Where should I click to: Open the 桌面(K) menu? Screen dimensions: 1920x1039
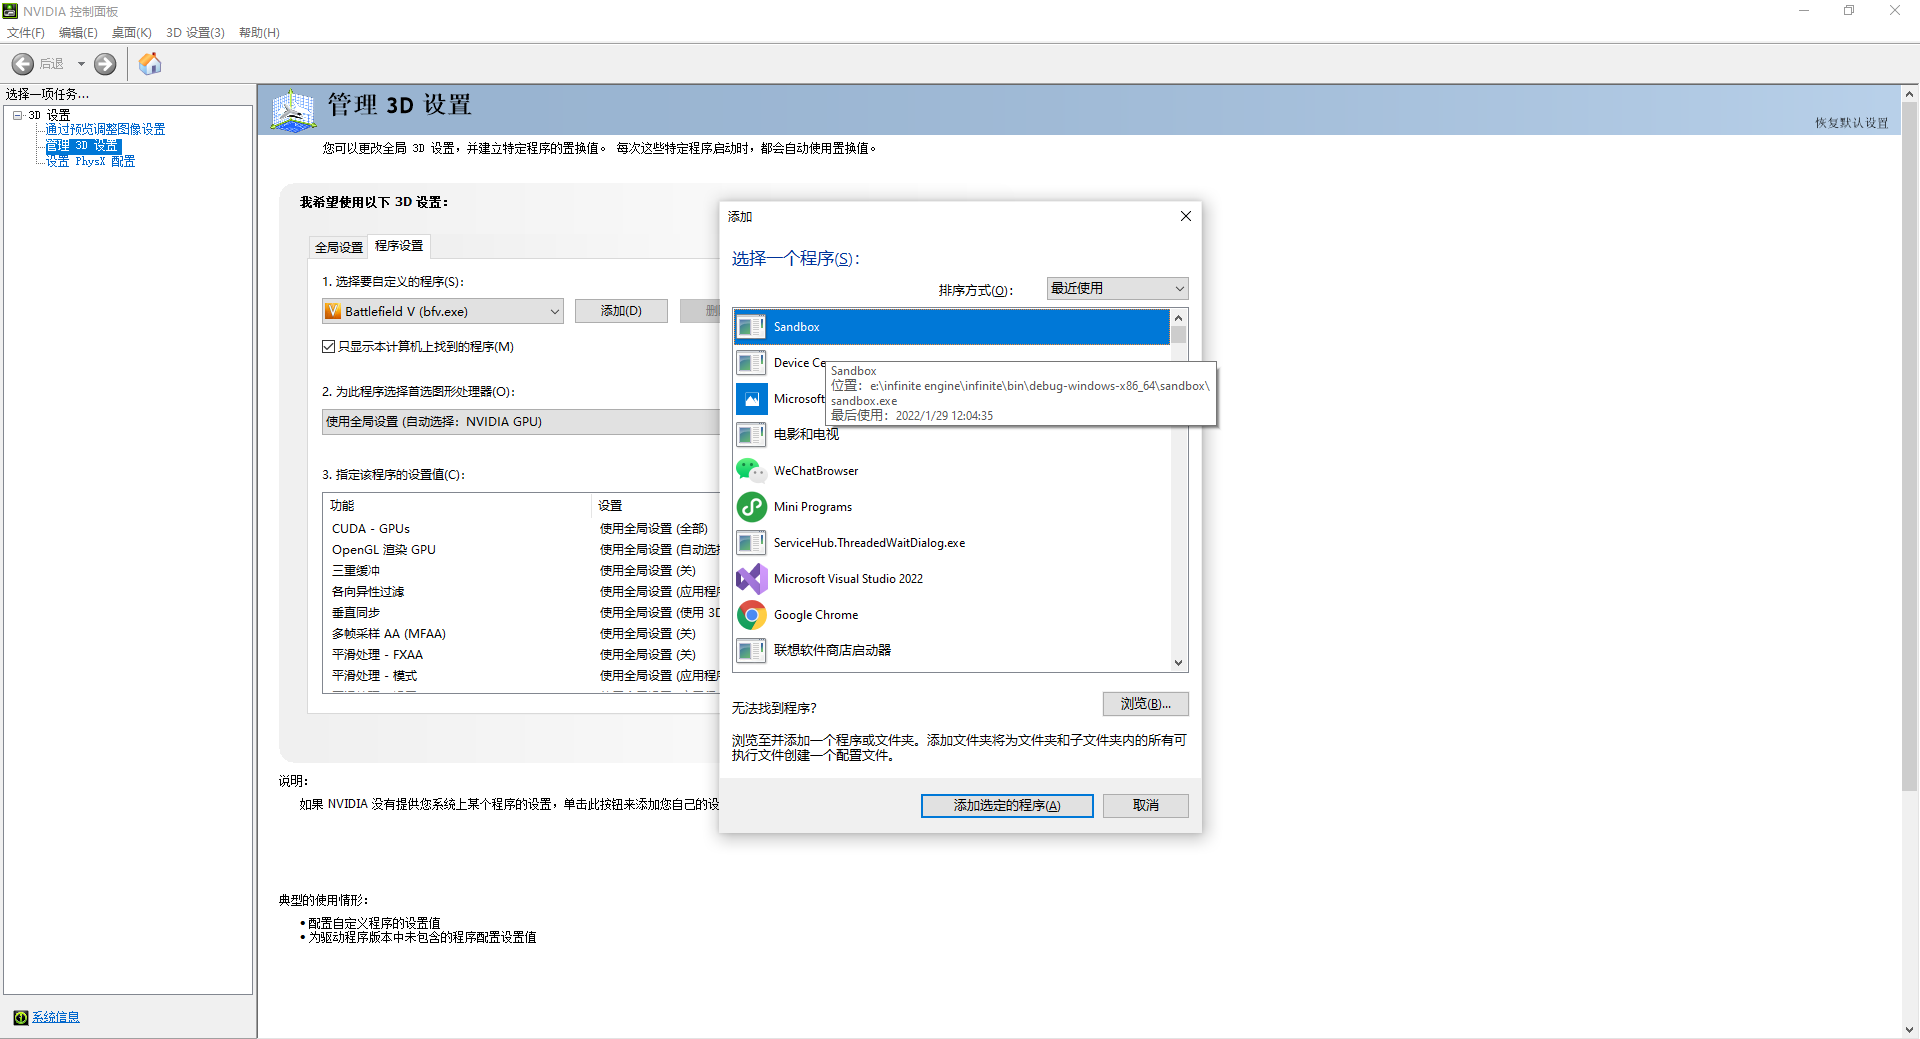pos(132,33)
